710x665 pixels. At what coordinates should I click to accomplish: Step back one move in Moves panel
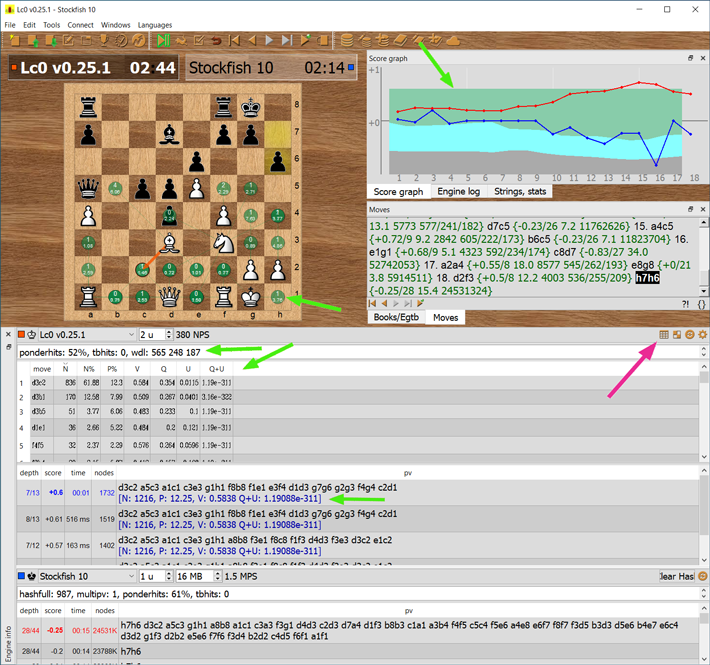tap(386, 302)
